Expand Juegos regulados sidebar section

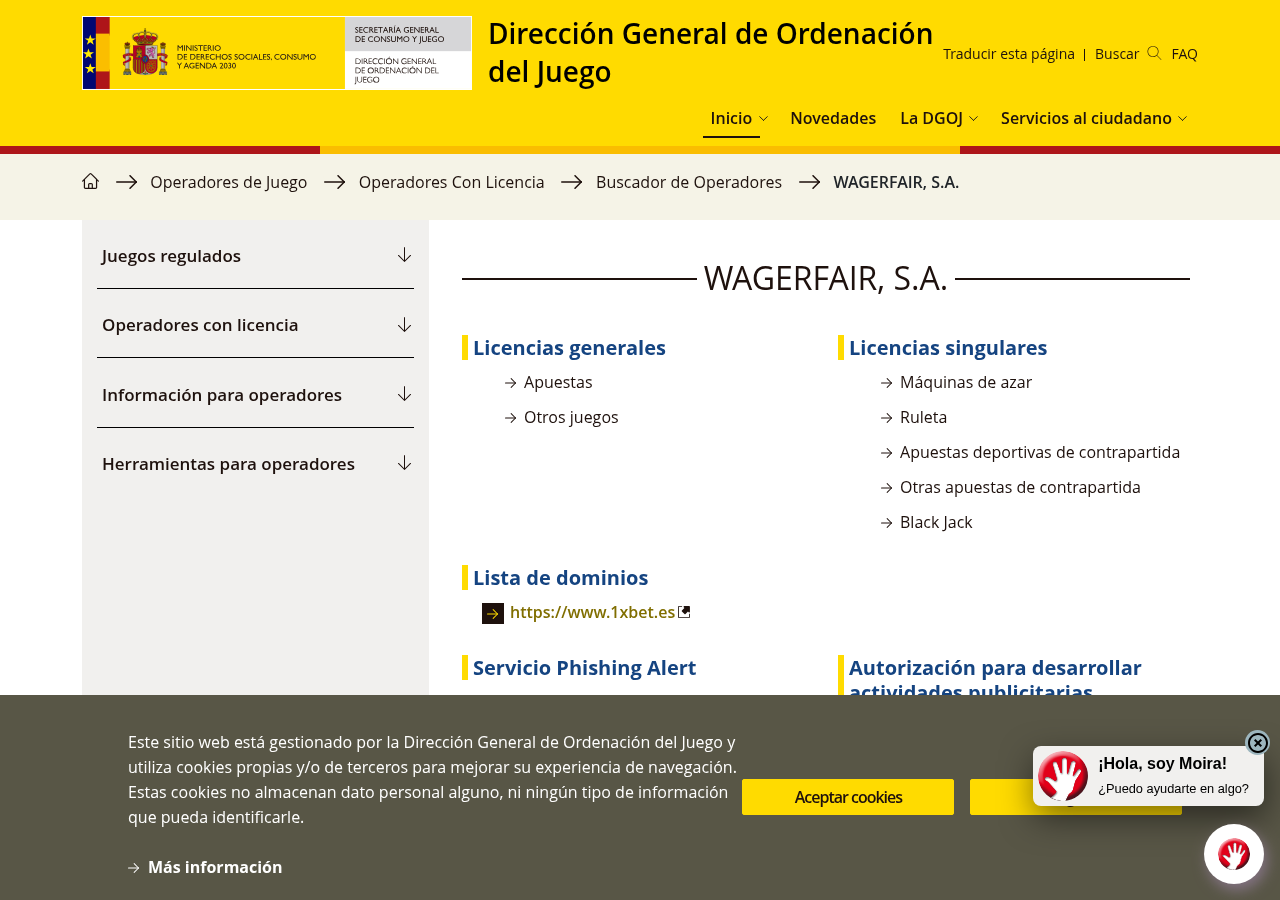(255, 255)
